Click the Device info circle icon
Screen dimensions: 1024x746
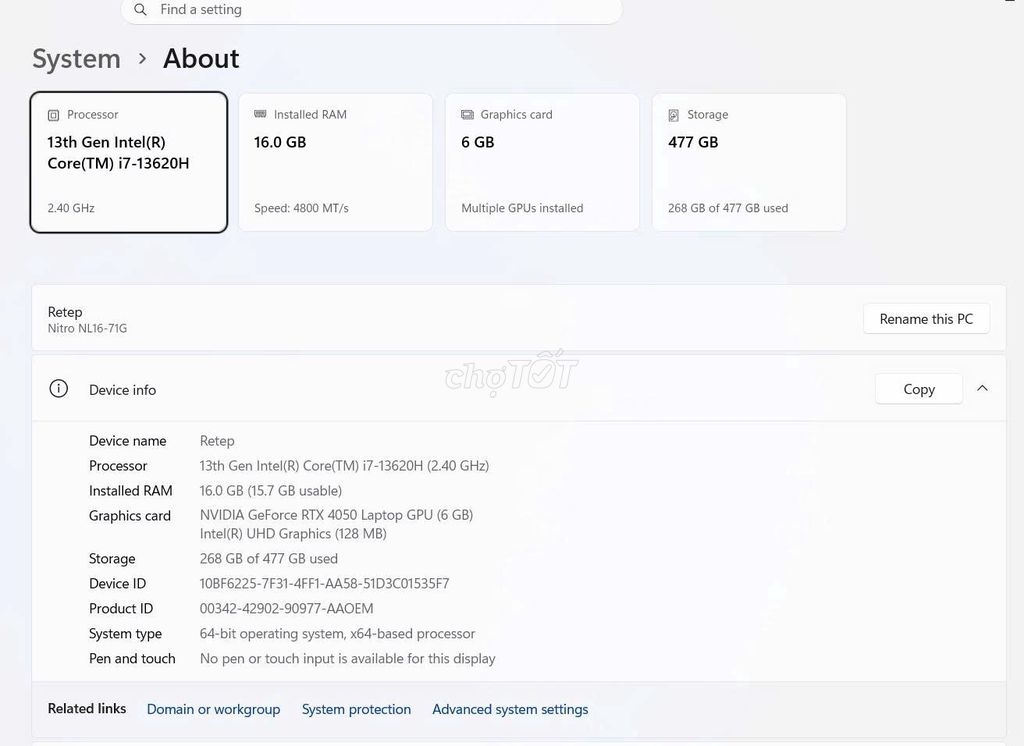[x=59, y=389]
